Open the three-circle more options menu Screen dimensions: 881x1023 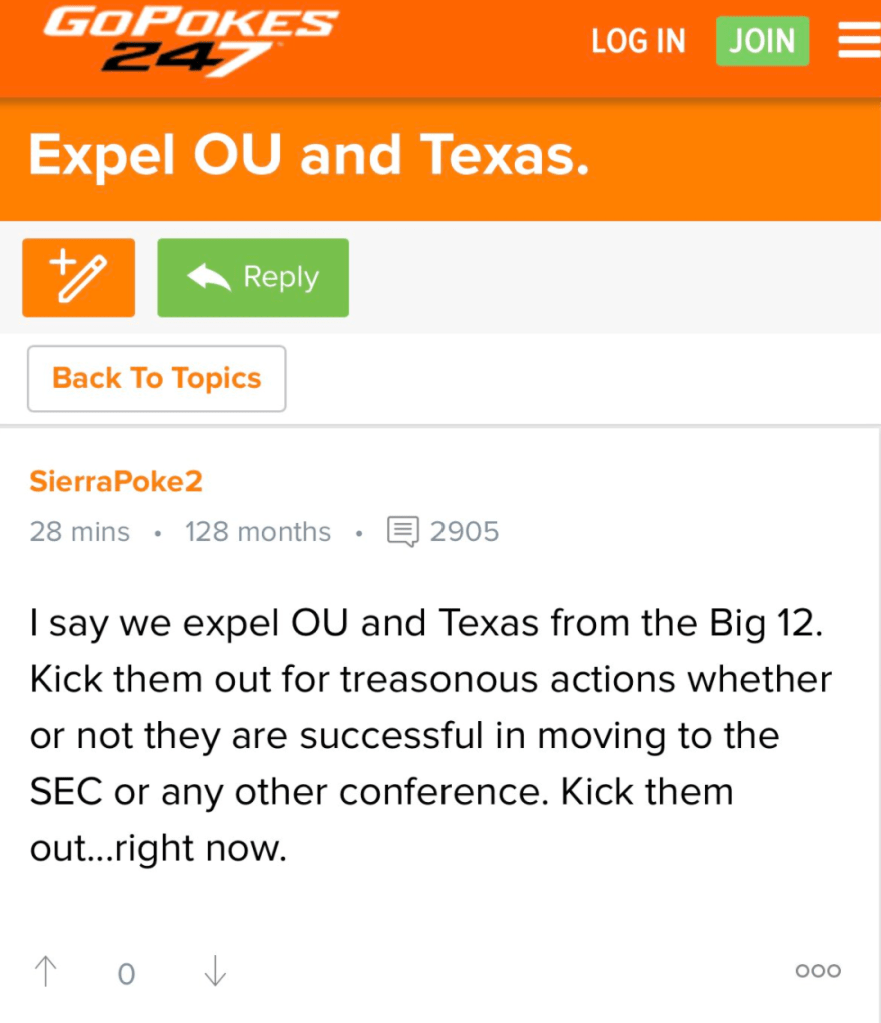[x=818, y=971]
